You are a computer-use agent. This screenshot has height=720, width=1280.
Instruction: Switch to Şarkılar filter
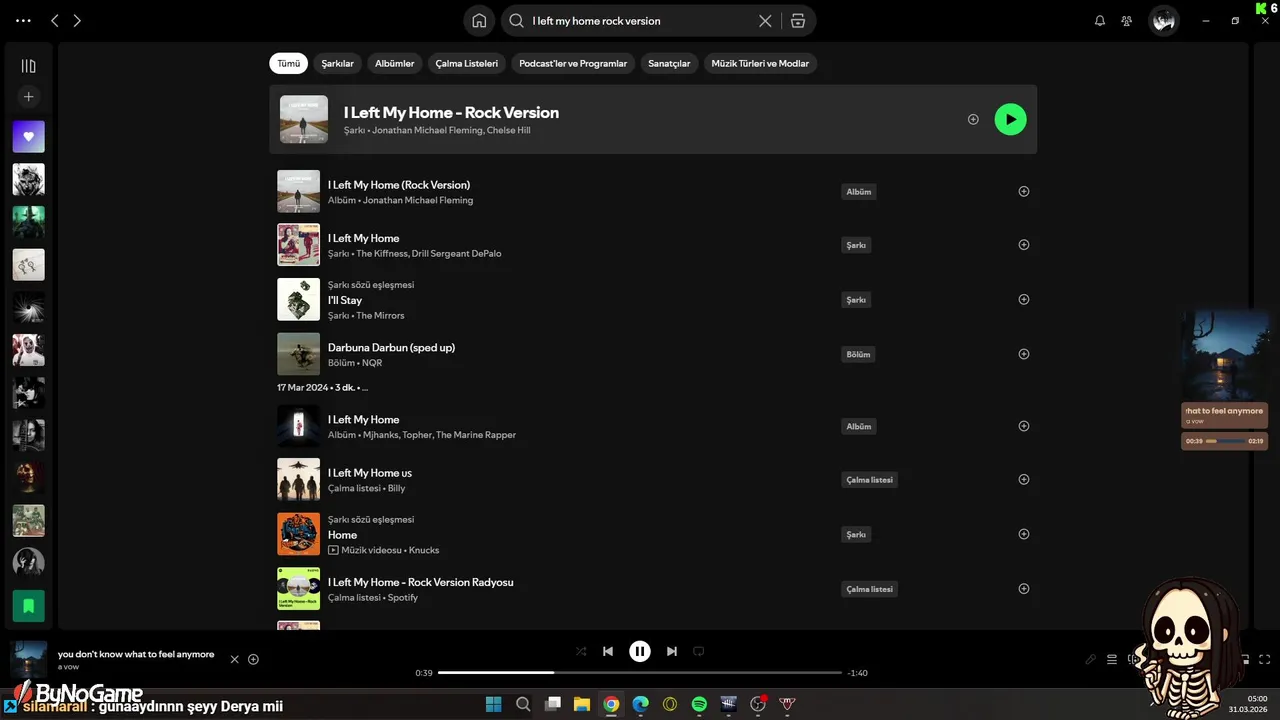[337, 63]
